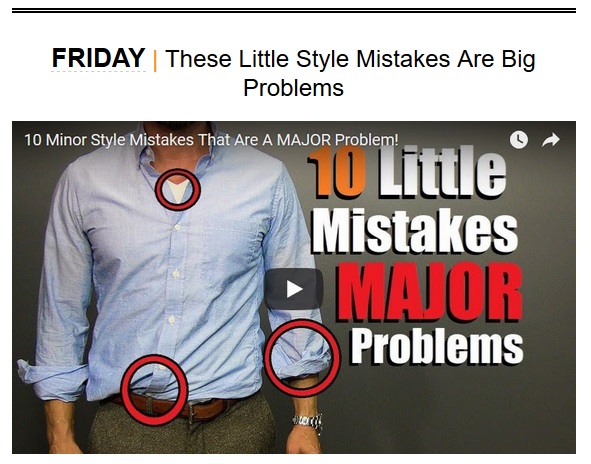Click the red circle on the rolled sleeve

click(302, 357)
